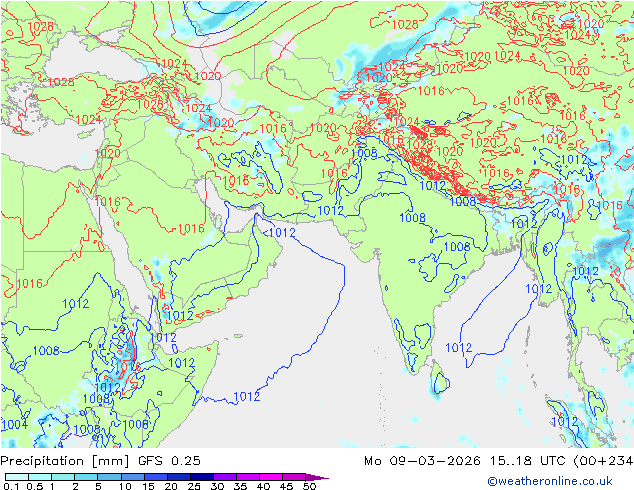The width and height of the screenshot is (634, 490).
Task: Select magenta legend swatch between 40 and 45
Action: [271, 477]
